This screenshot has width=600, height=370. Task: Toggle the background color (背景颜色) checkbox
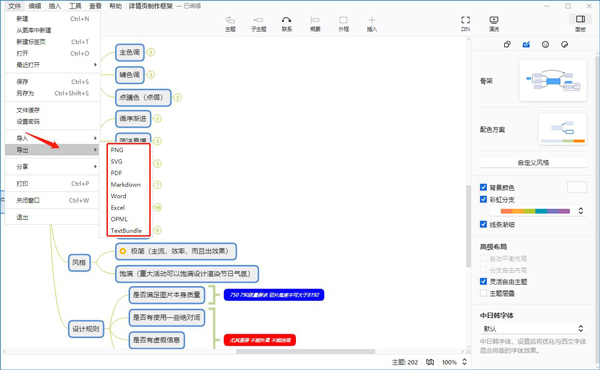(x=483, y=187)
